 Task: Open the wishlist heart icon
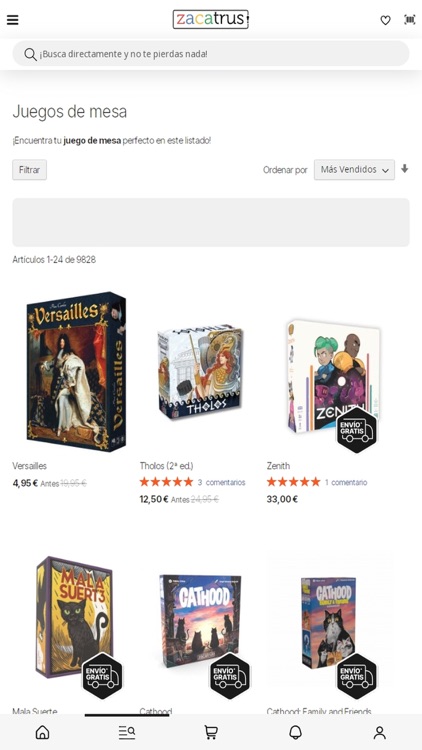385,20
